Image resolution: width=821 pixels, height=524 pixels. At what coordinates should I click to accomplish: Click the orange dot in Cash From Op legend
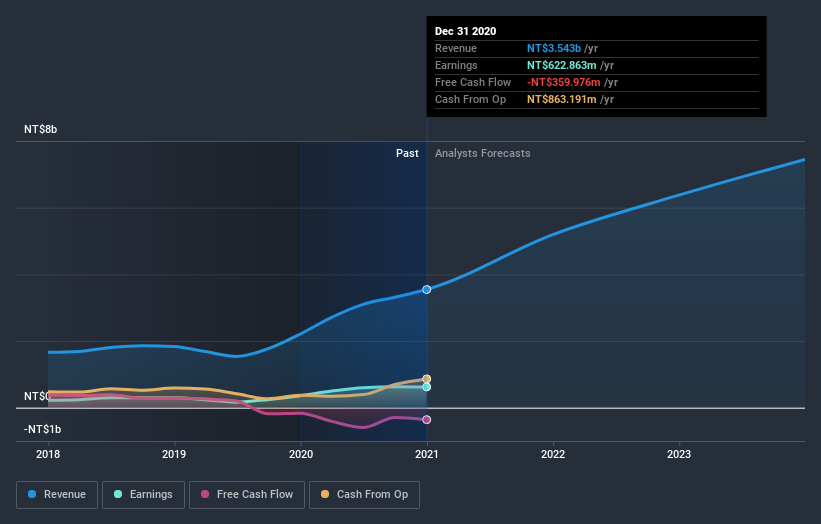325,494
